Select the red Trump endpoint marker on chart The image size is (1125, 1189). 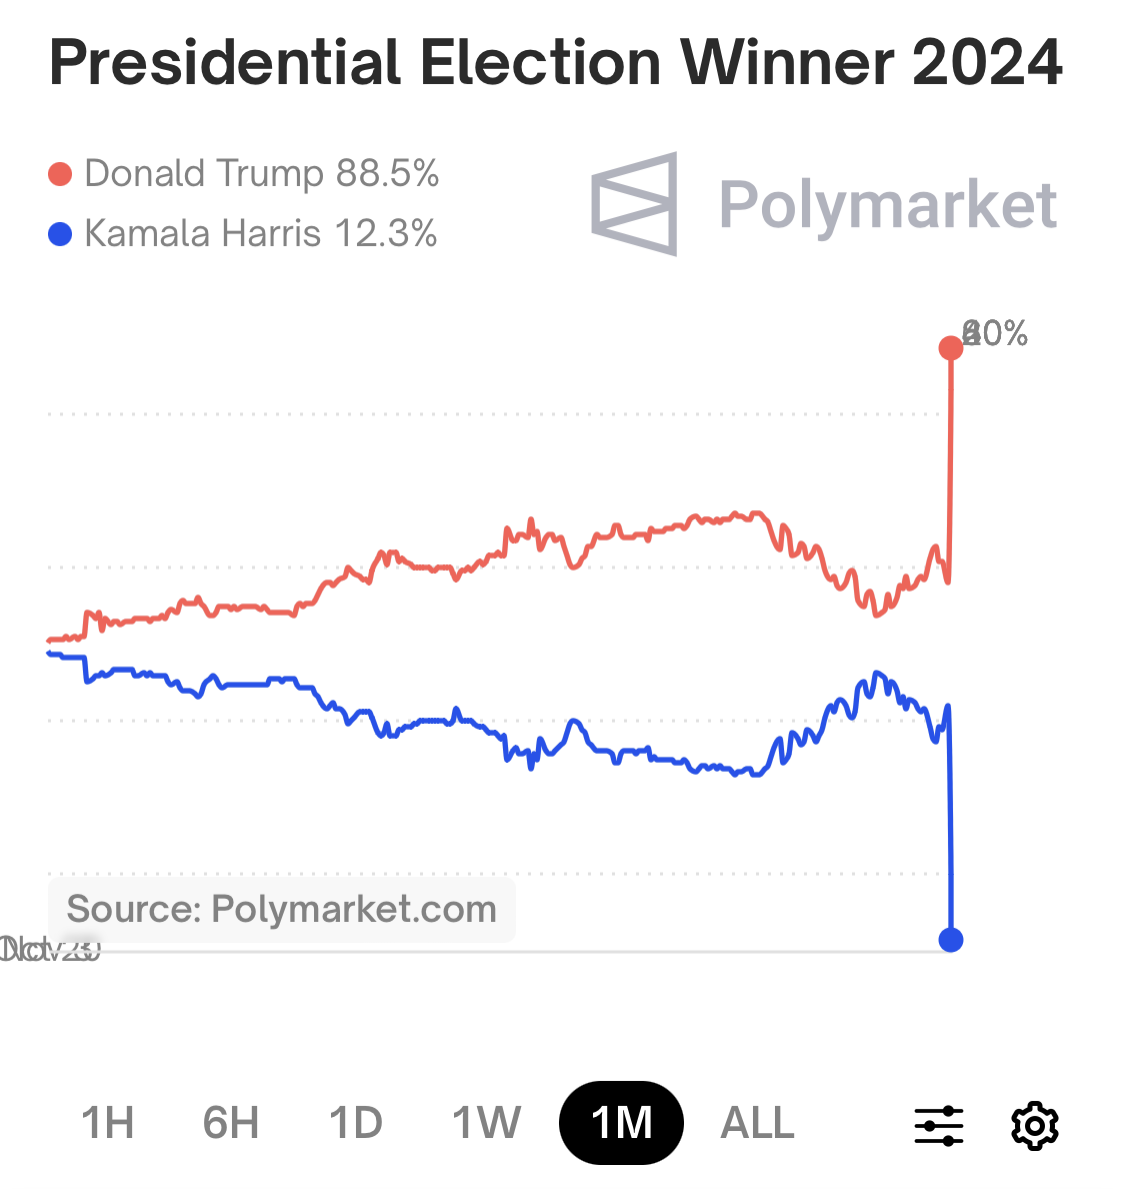tap(950, 348)
